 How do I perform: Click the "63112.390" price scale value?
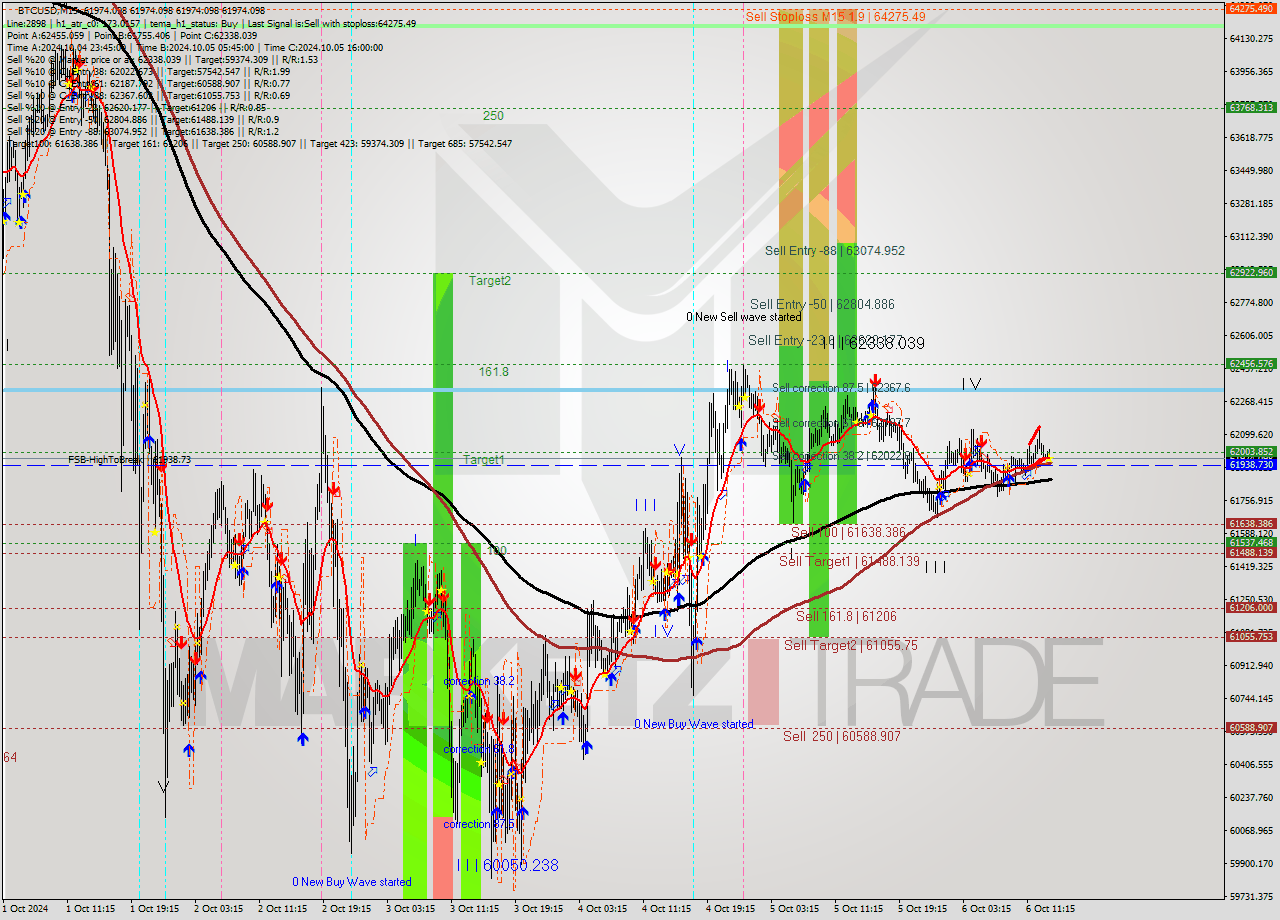tap(1251, 237)
